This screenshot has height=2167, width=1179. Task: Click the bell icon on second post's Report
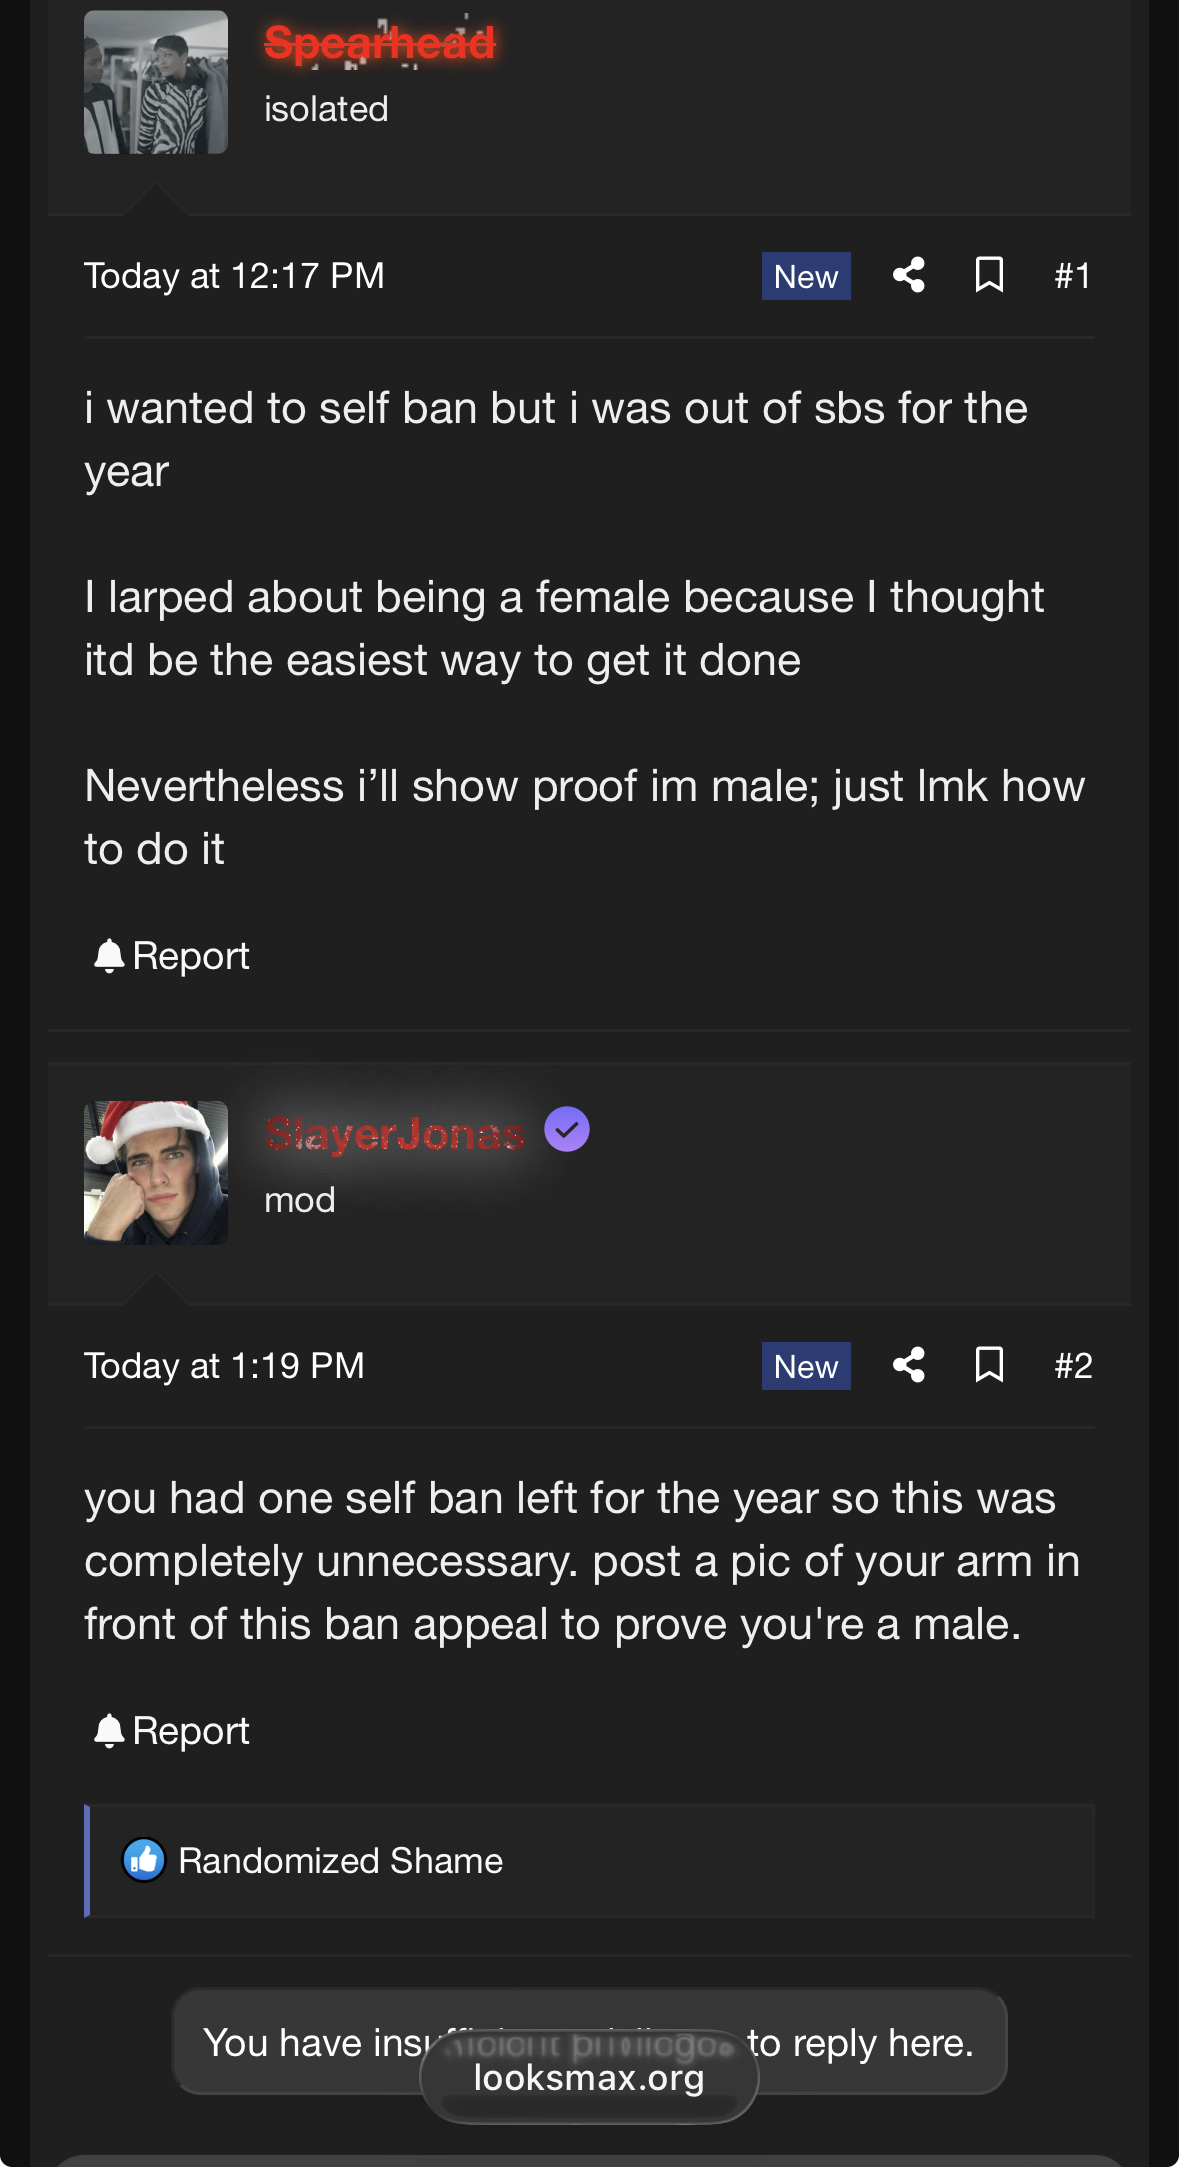pyautogui.click(x=108, y=1731)
